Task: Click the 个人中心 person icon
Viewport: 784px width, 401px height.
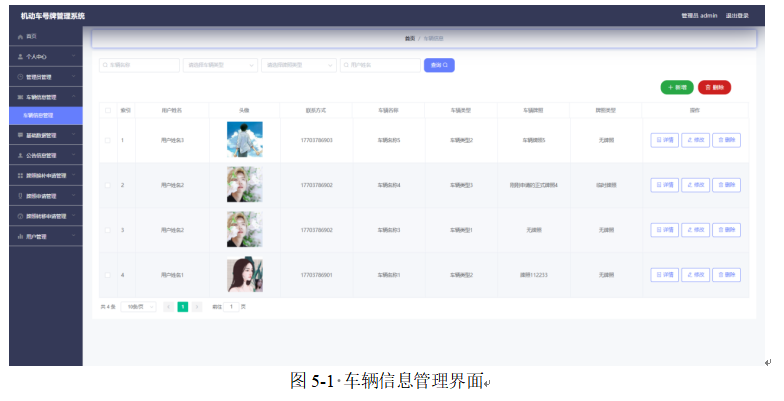Action: 20,57
